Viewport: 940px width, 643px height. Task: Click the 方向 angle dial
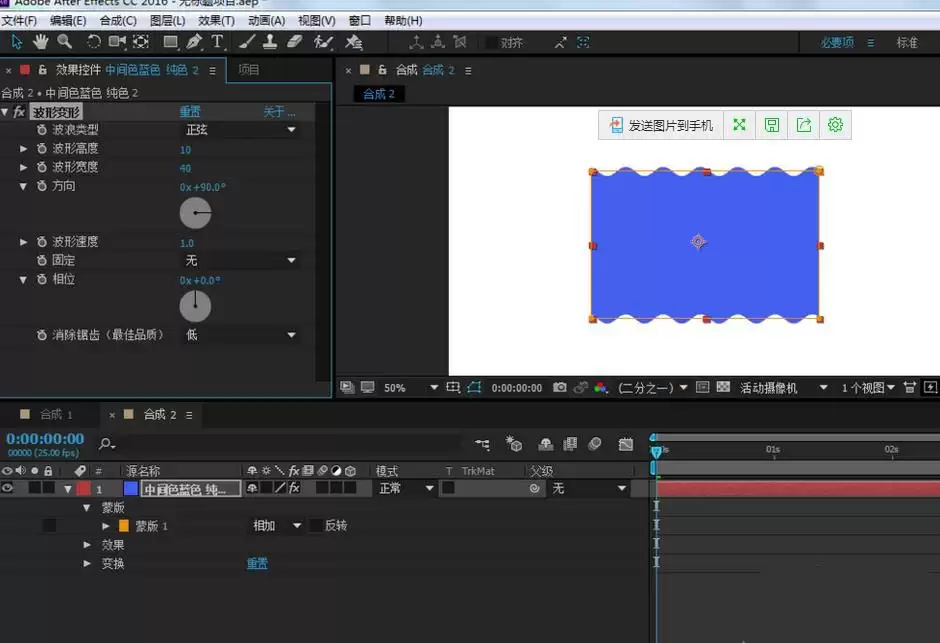(195, 213)
